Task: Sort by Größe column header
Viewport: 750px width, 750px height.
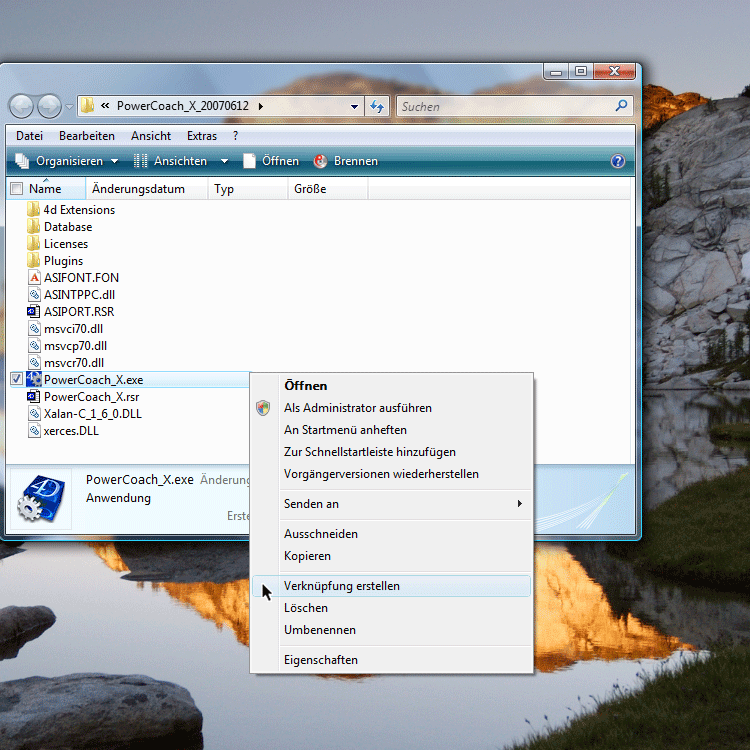Action: pyautogui.click(x=328, y=188)
